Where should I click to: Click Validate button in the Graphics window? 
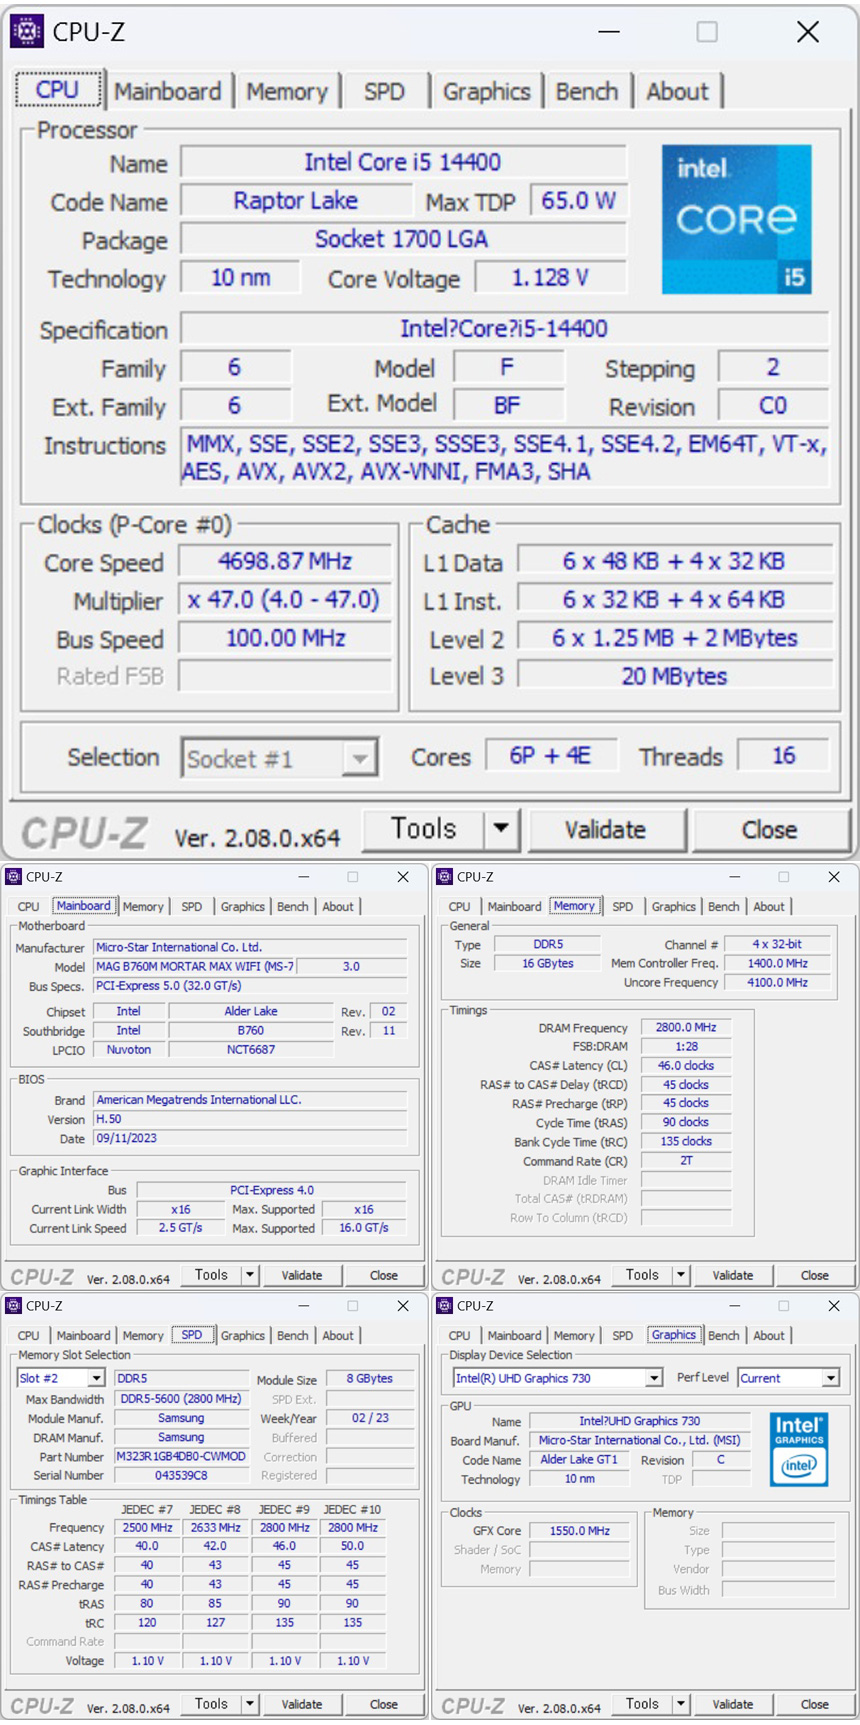click(732, 1704)
